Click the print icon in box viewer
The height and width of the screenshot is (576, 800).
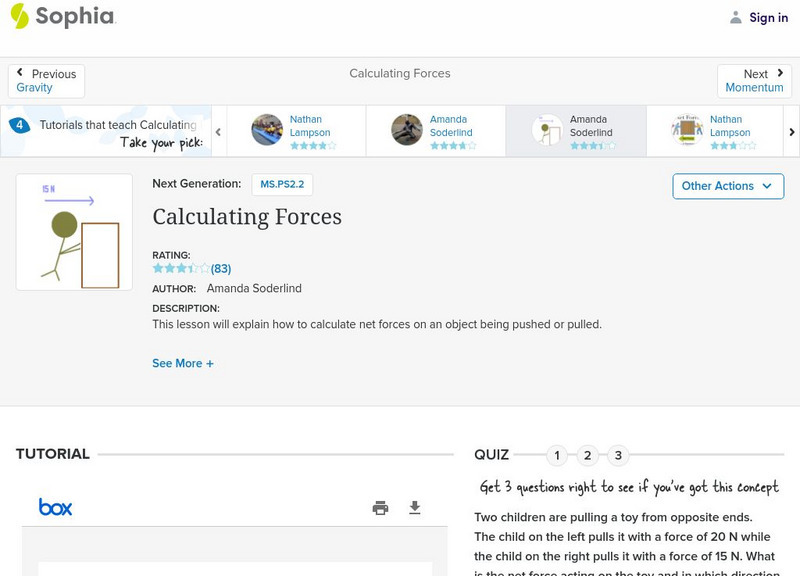coord(380,508)
